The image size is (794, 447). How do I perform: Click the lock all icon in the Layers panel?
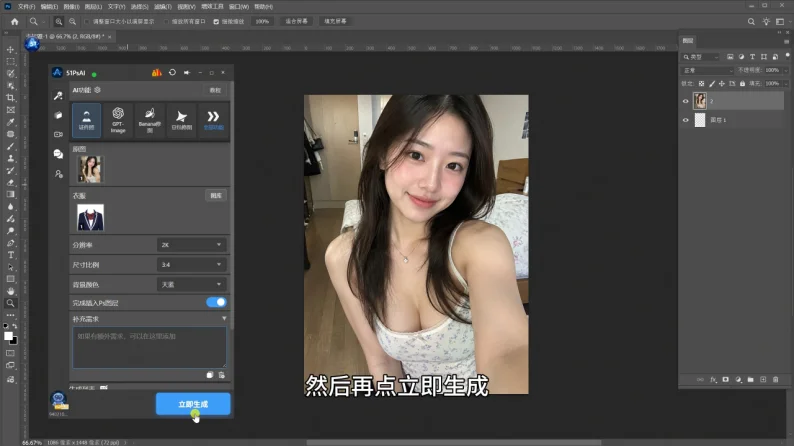(x=742, y=84)
